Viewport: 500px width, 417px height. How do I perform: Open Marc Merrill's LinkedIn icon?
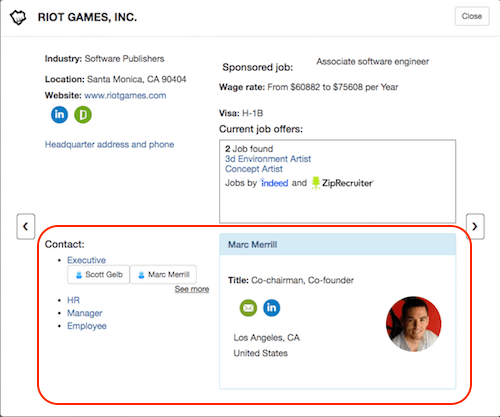point(272,308)
